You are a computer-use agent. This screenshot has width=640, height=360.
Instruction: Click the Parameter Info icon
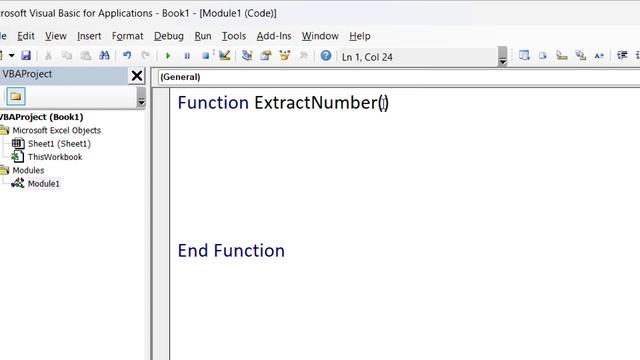(580, 56)
